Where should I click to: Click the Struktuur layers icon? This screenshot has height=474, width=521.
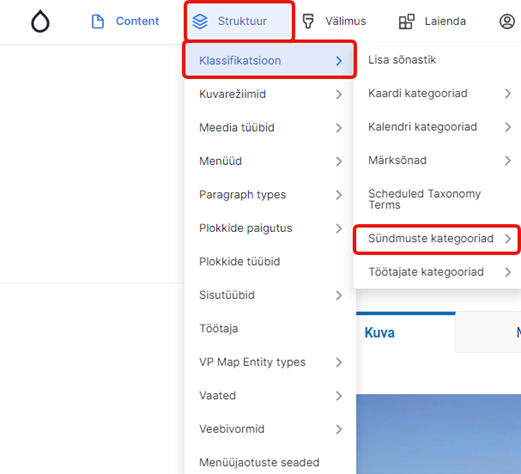pos(200,21)
